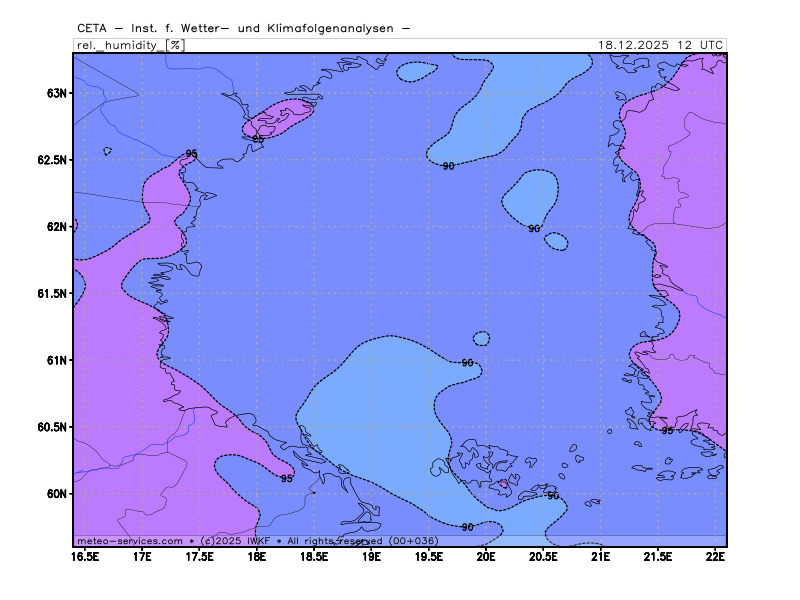Click the 16.5E longitude axis label
Viewport: 800px width, 600px height.
point(85,556)
